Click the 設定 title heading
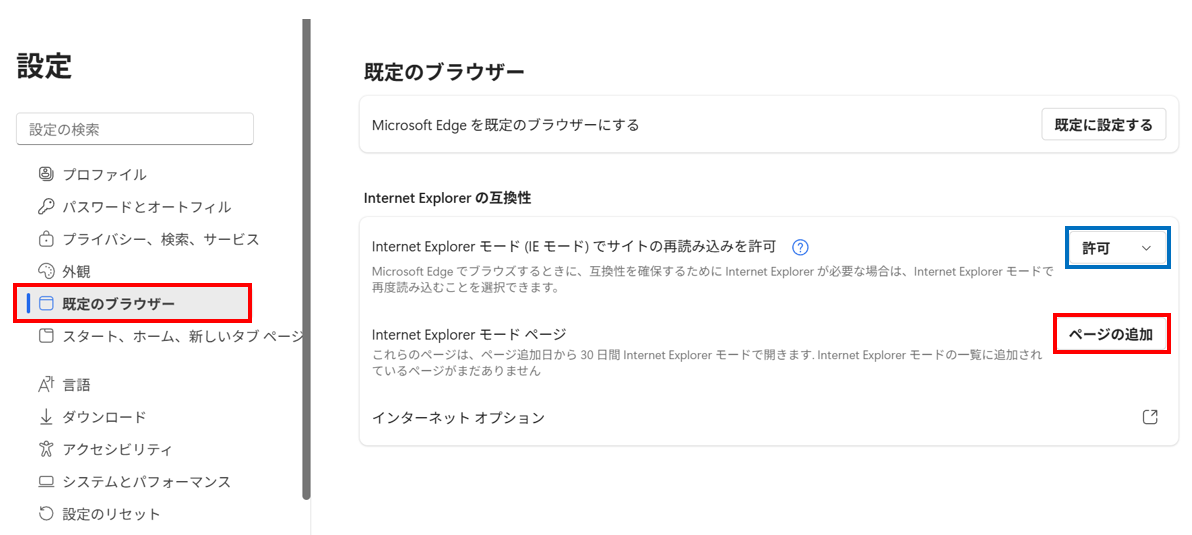The height and width of the screenshot is (535, 1192). (x=45, y=66)
